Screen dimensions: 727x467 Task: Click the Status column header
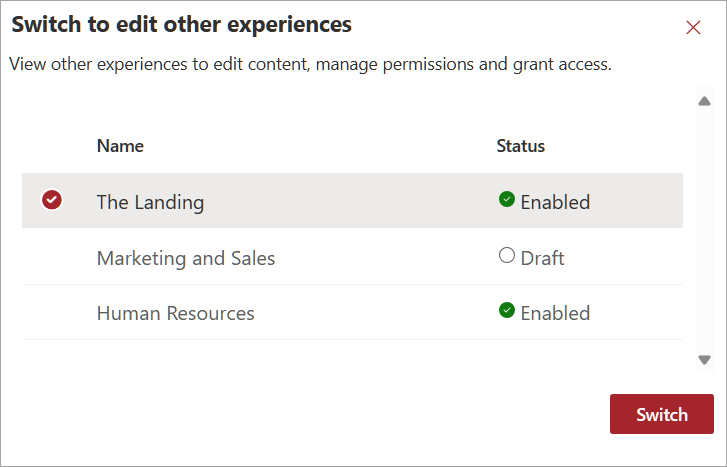coord(521,146)
